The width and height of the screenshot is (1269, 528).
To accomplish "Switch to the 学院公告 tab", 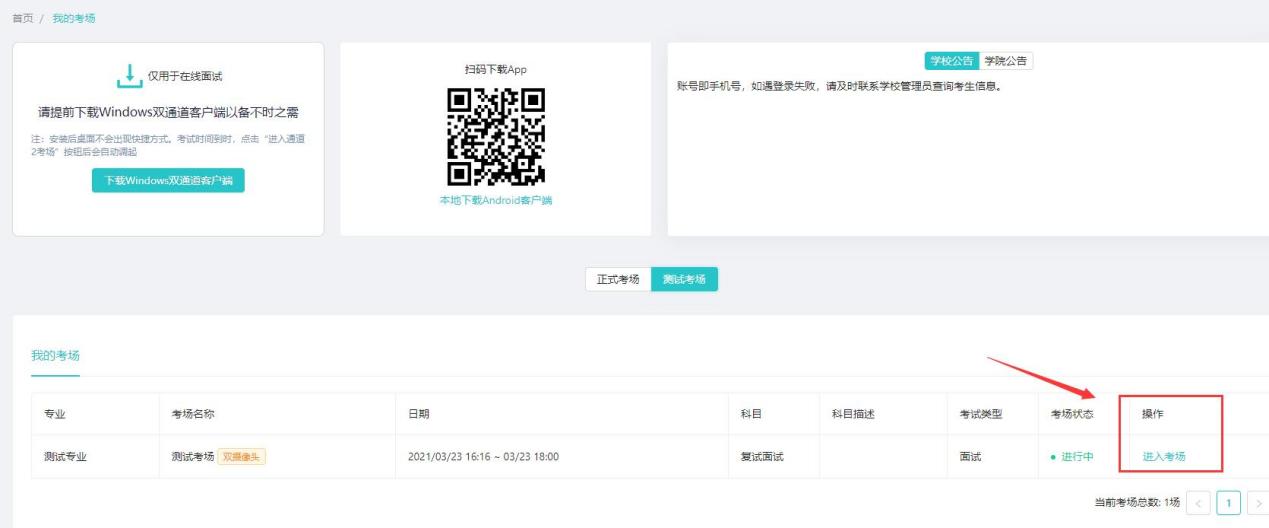I will tap(1005, 61).
